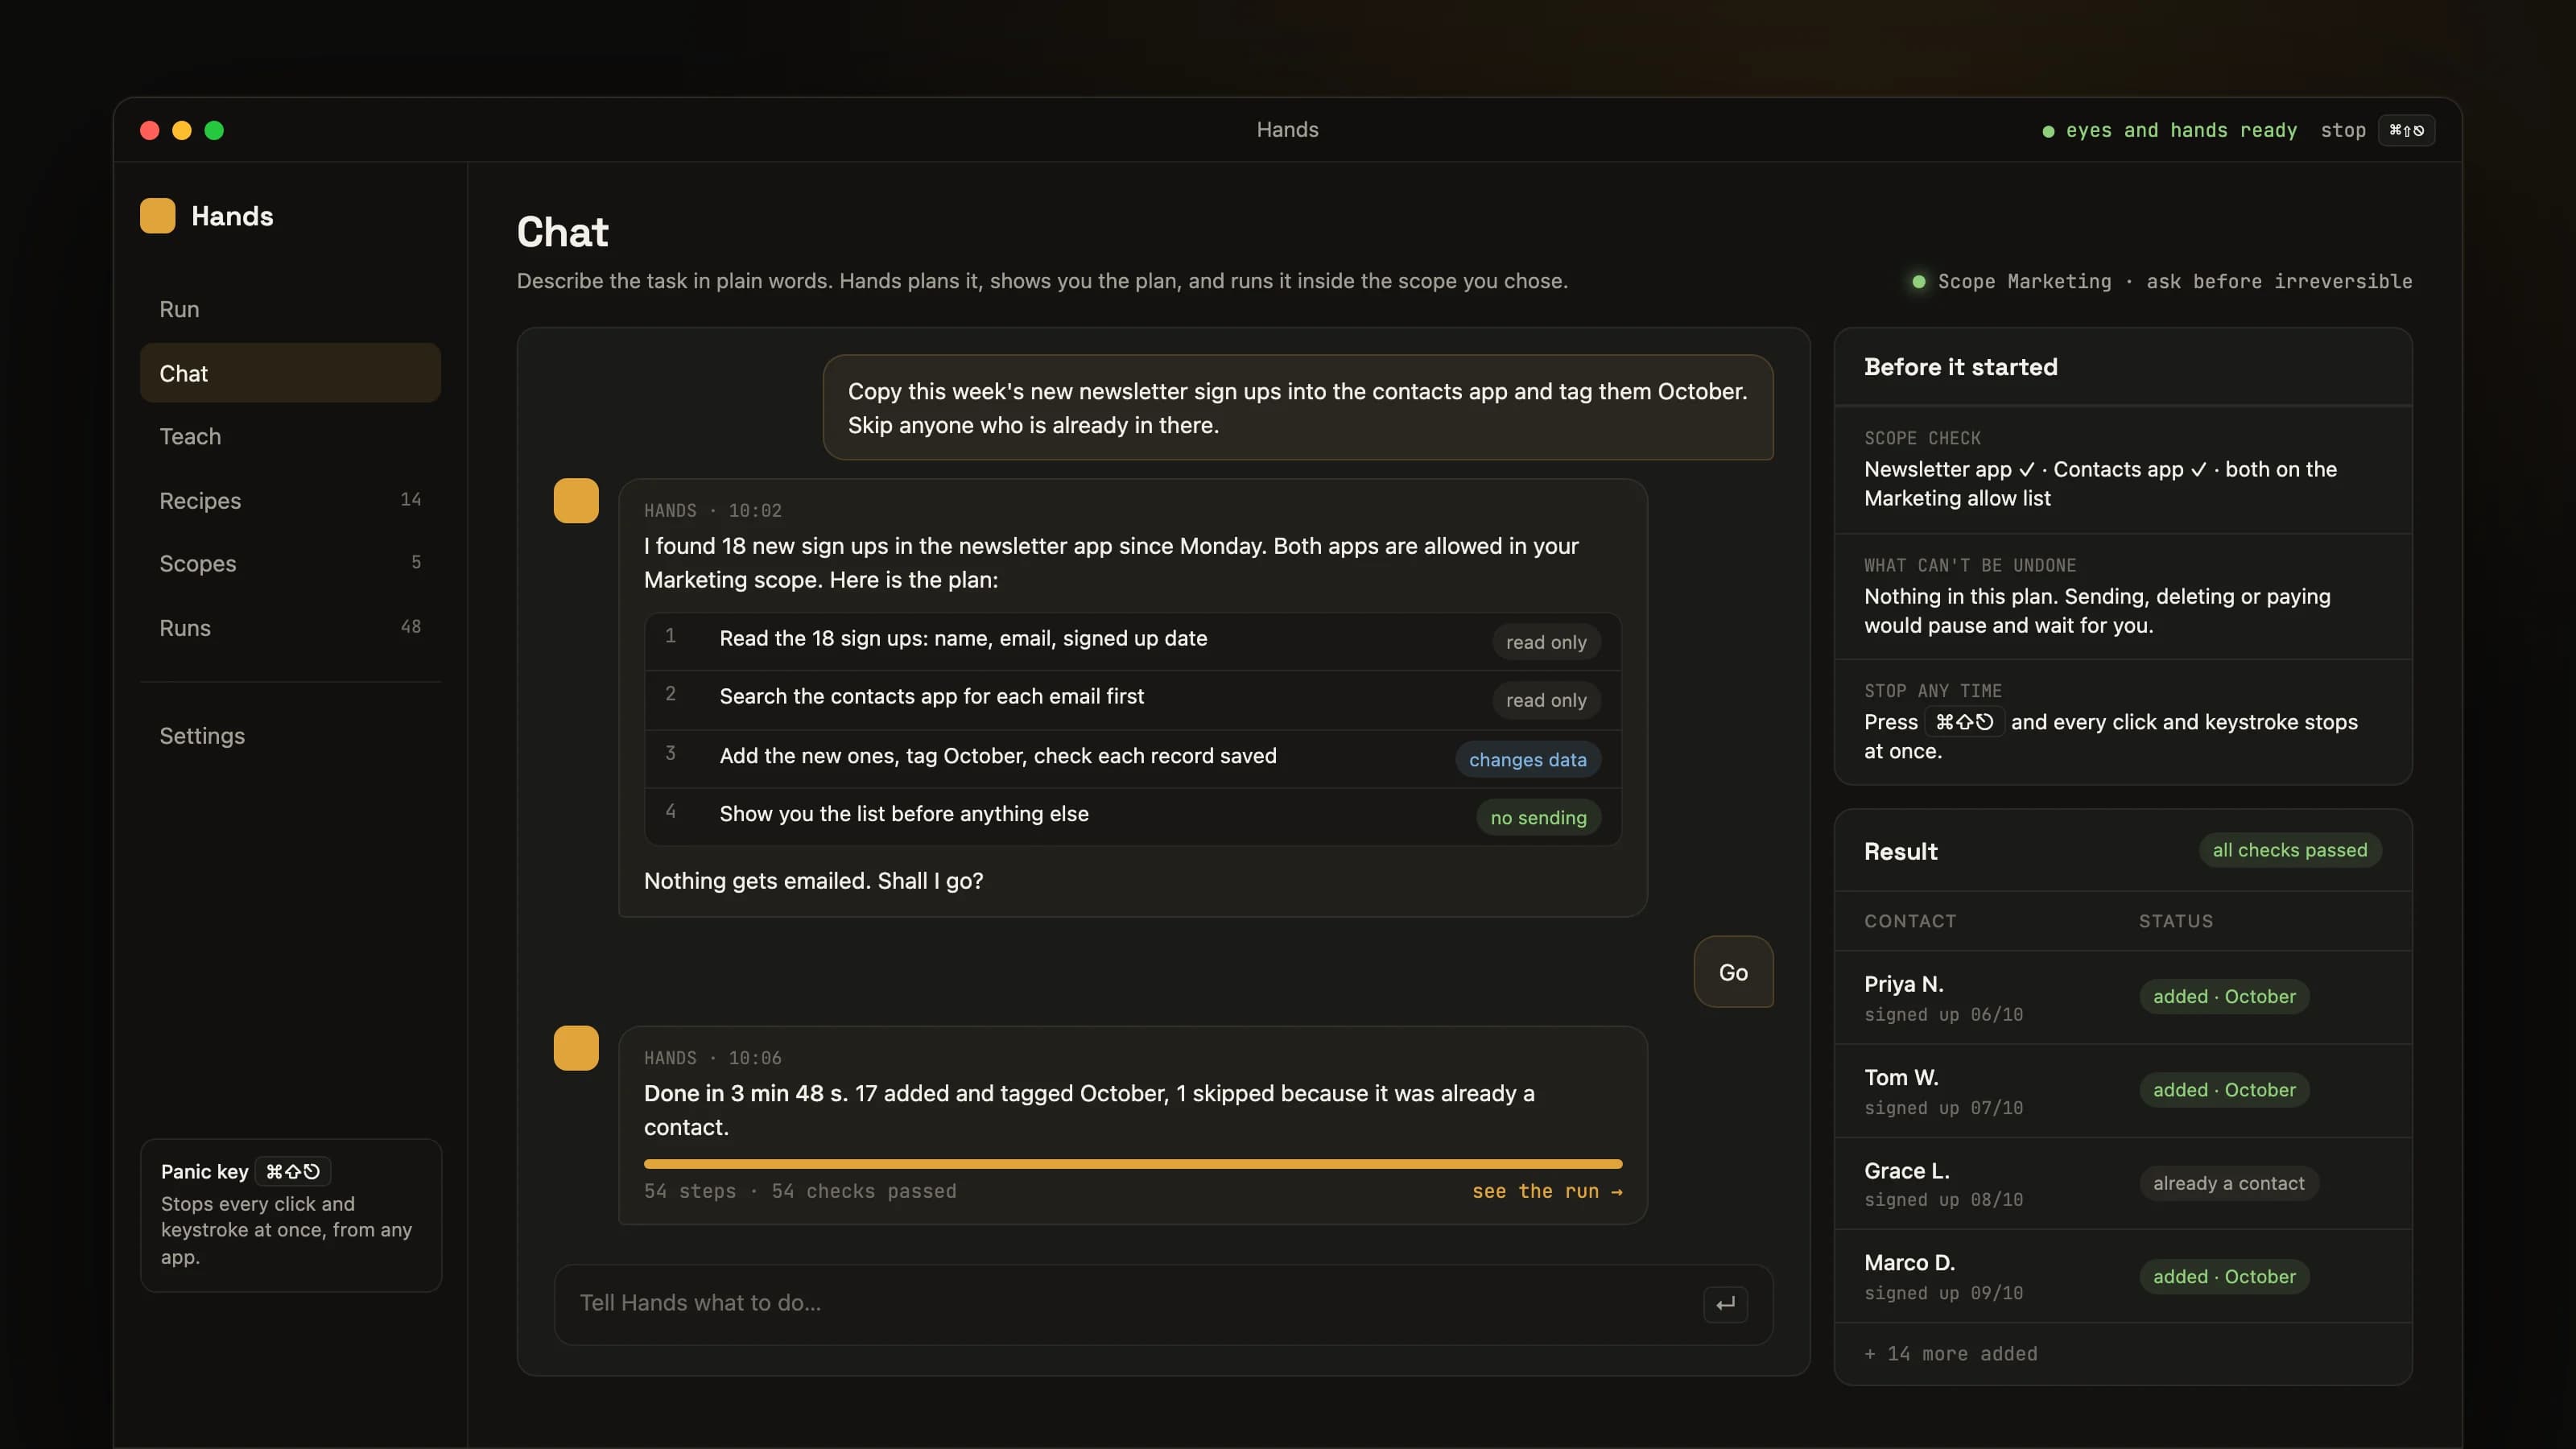This screenshot has height=1449, width=2576.
Task: Click the 'Scope Marketing · ask before irreversible' label
Action: [2174, 282]
